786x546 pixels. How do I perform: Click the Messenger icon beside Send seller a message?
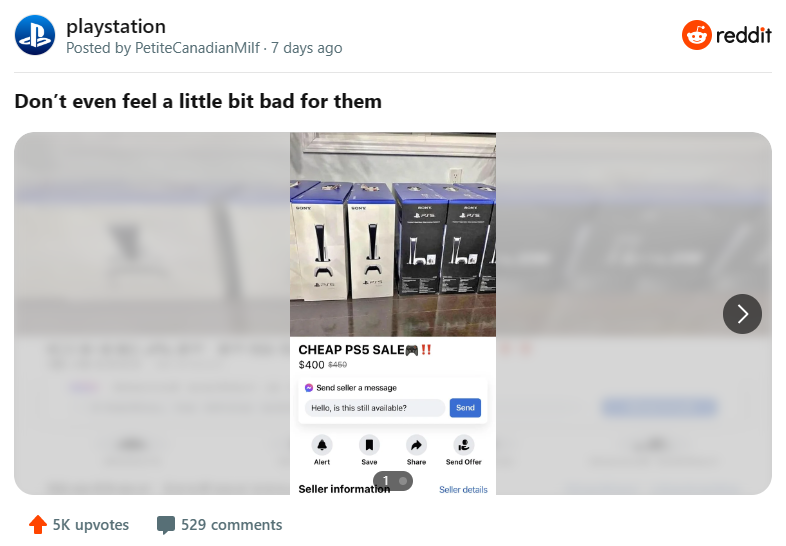coord(309,388)
